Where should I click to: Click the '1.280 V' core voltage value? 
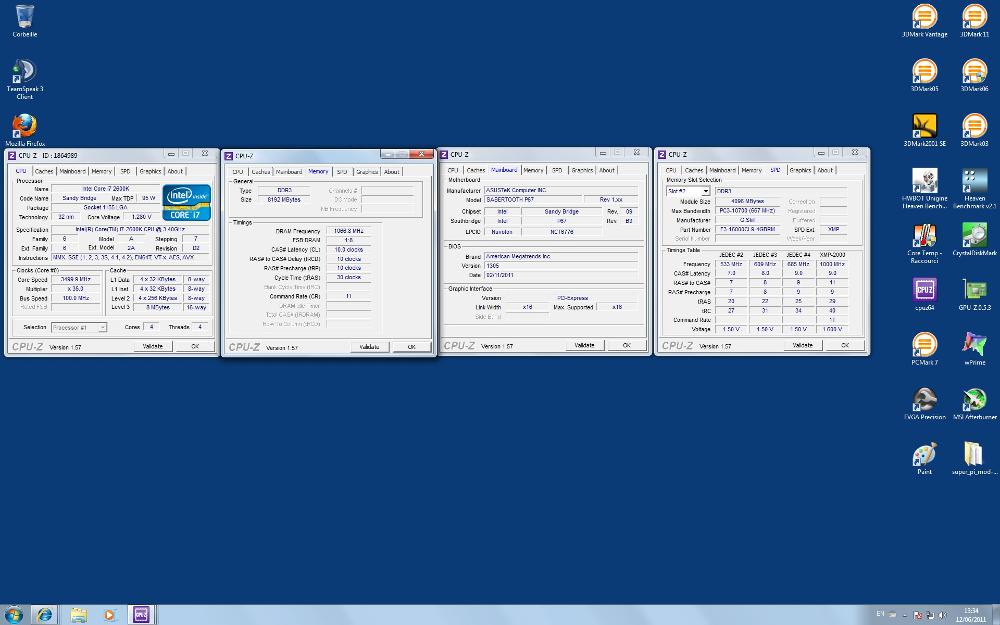pyautogui.click(x=140, y=217)
